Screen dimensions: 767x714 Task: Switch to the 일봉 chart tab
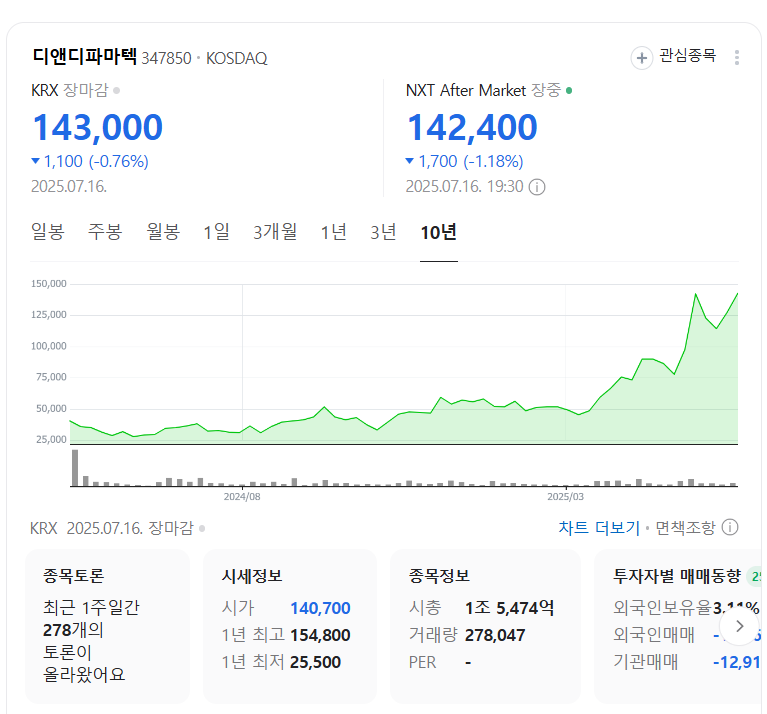[x=47, y=232]
